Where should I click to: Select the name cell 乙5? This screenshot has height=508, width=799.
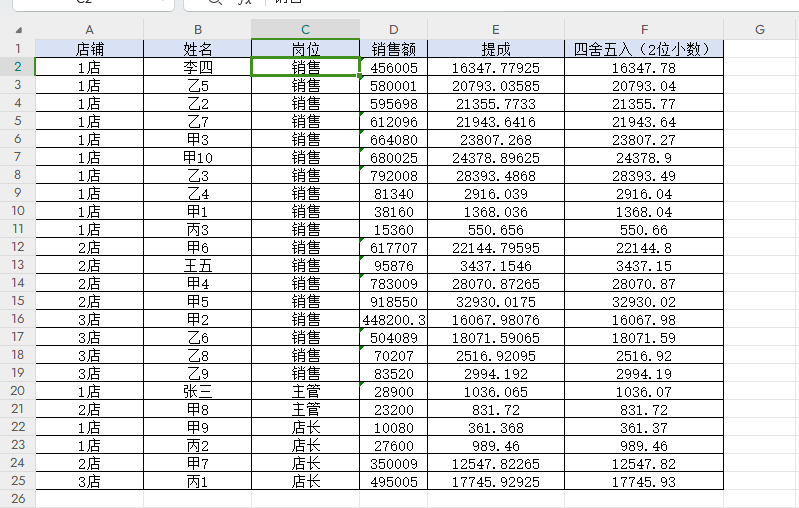pyautogui.click(x=198, y=85)
